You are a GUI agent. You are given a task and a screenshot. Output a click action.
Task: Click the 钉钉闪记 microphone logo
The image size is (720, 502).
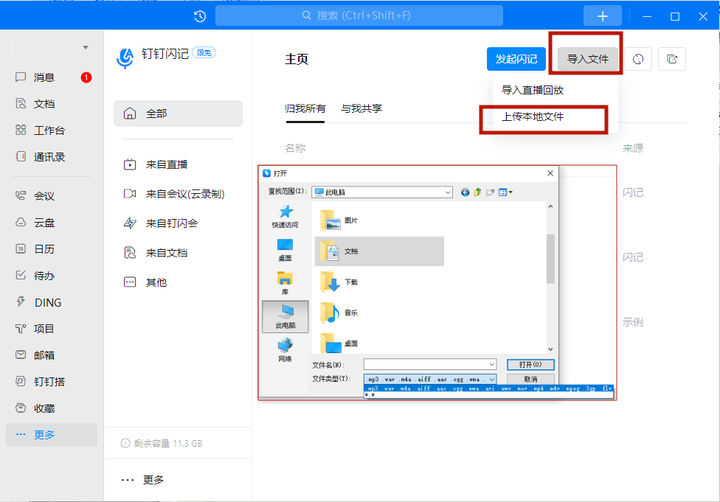(125, 58)
